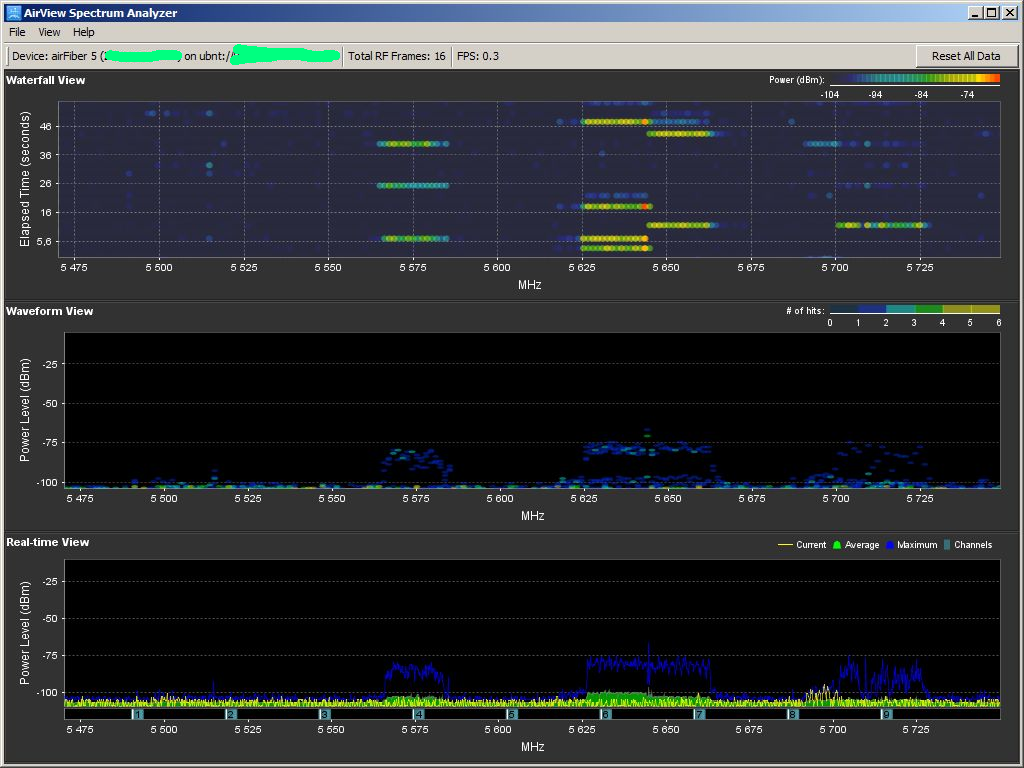This screenshot has height=768, width=1024.
Task: Click the Reset All Data button
Action: 966,56
